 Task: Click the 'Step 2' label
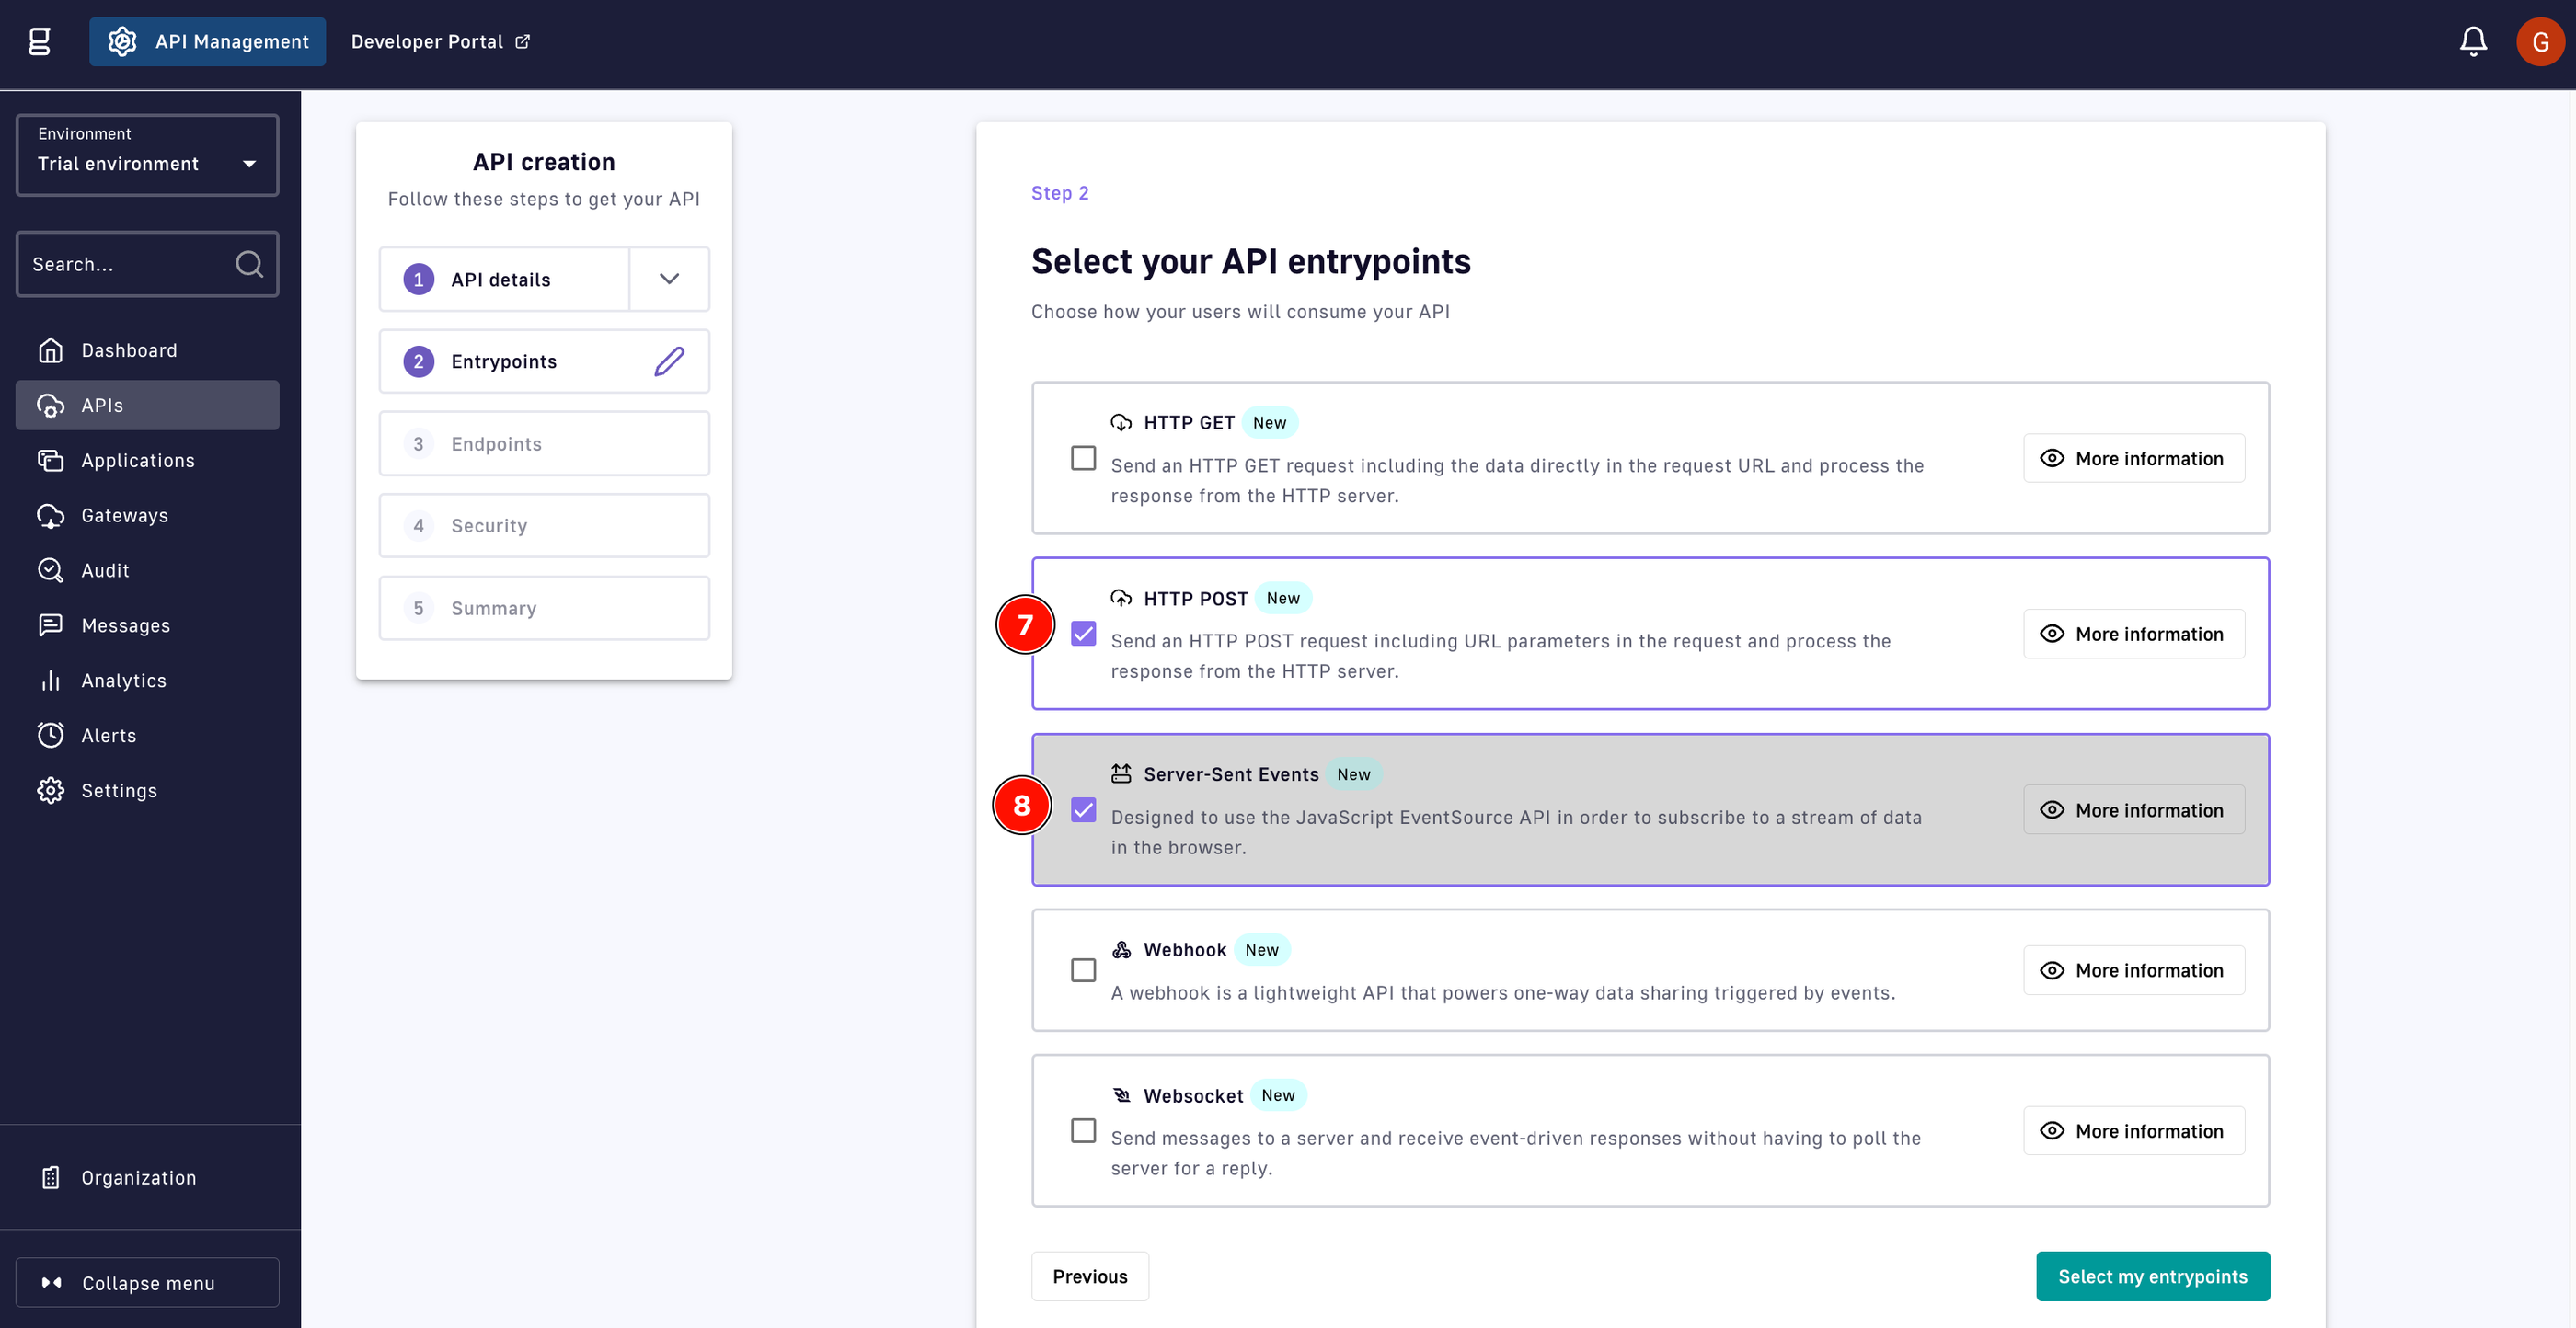tap(1060, 193)
